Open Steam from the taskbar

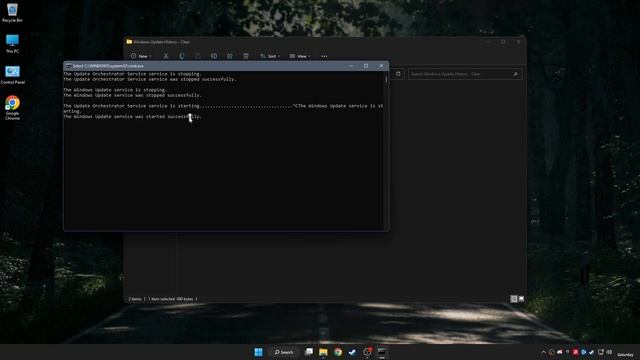click(x=352, y=352)
